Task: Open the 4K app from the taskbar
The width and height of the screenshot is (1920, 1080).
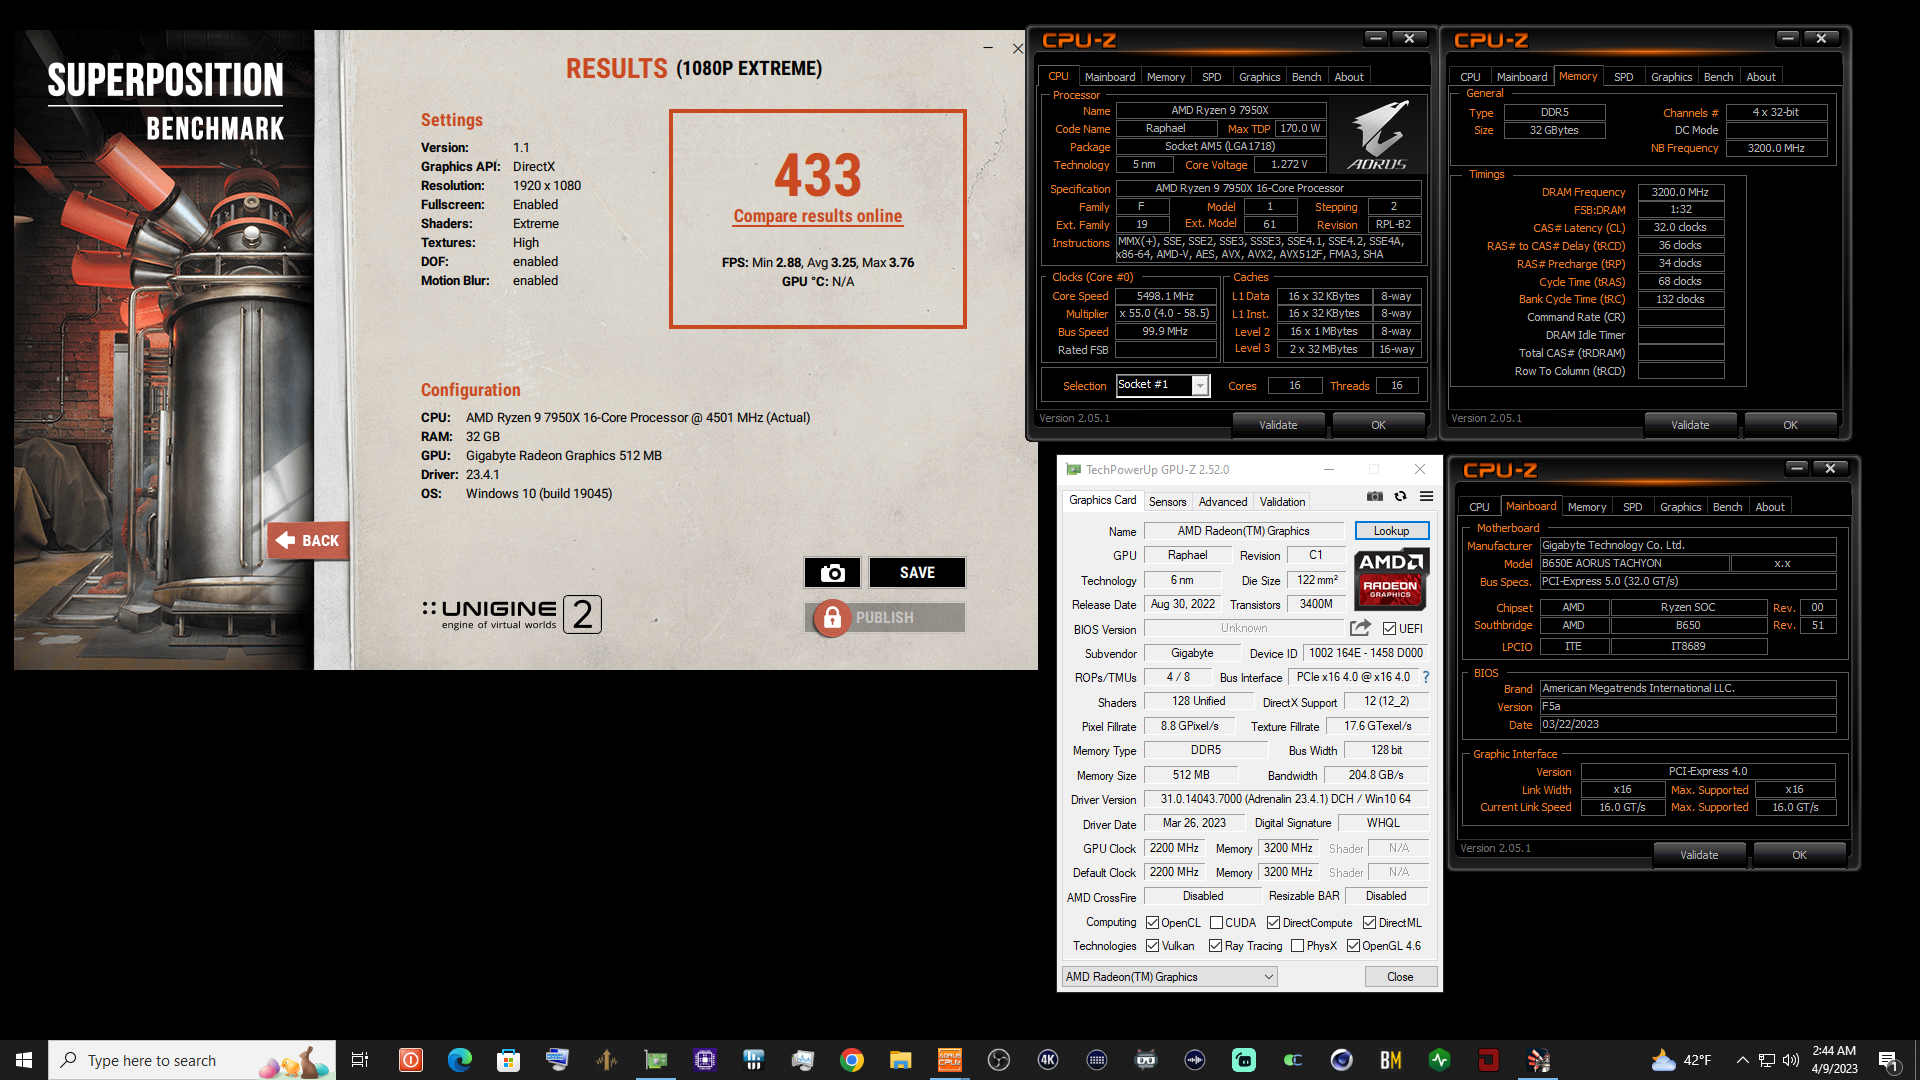Action: point(1047,1060)
